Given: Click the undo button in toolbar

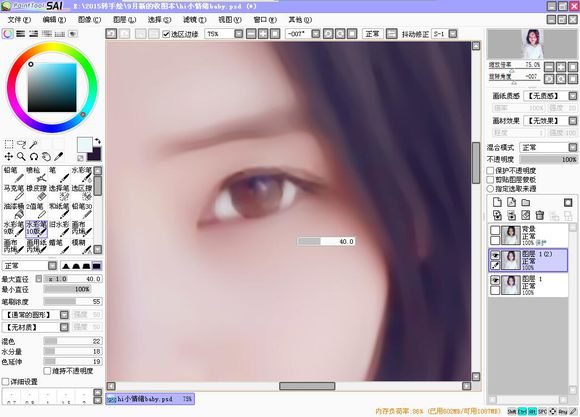Looking at the screenshot, I should coord(111,34).
